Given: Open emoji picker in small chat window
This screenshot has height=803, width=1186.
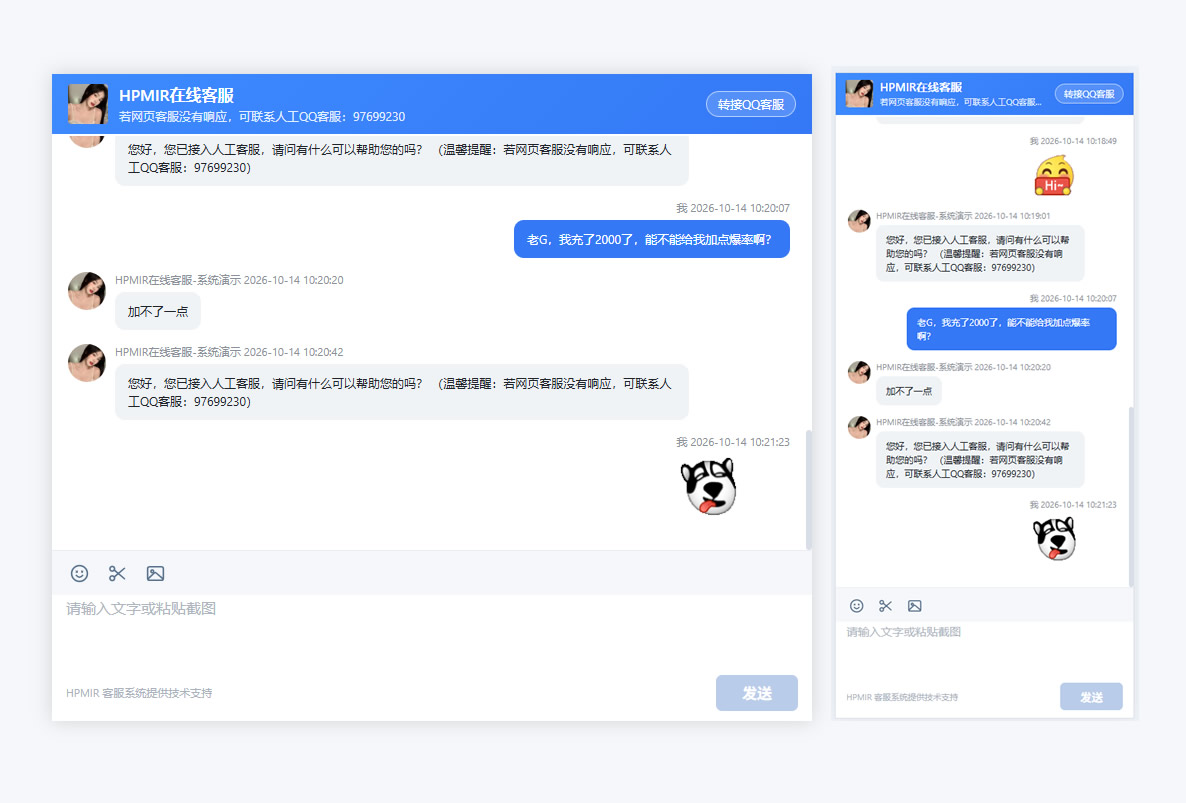Looking at the screenshot, I should (856, 606).
